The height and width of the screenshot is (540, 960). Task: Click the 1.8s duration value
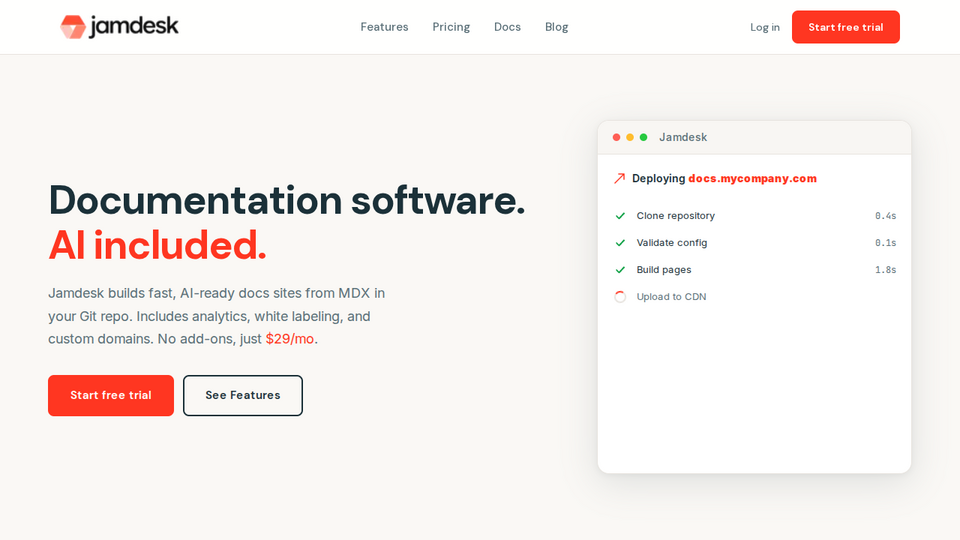[885, 270]
